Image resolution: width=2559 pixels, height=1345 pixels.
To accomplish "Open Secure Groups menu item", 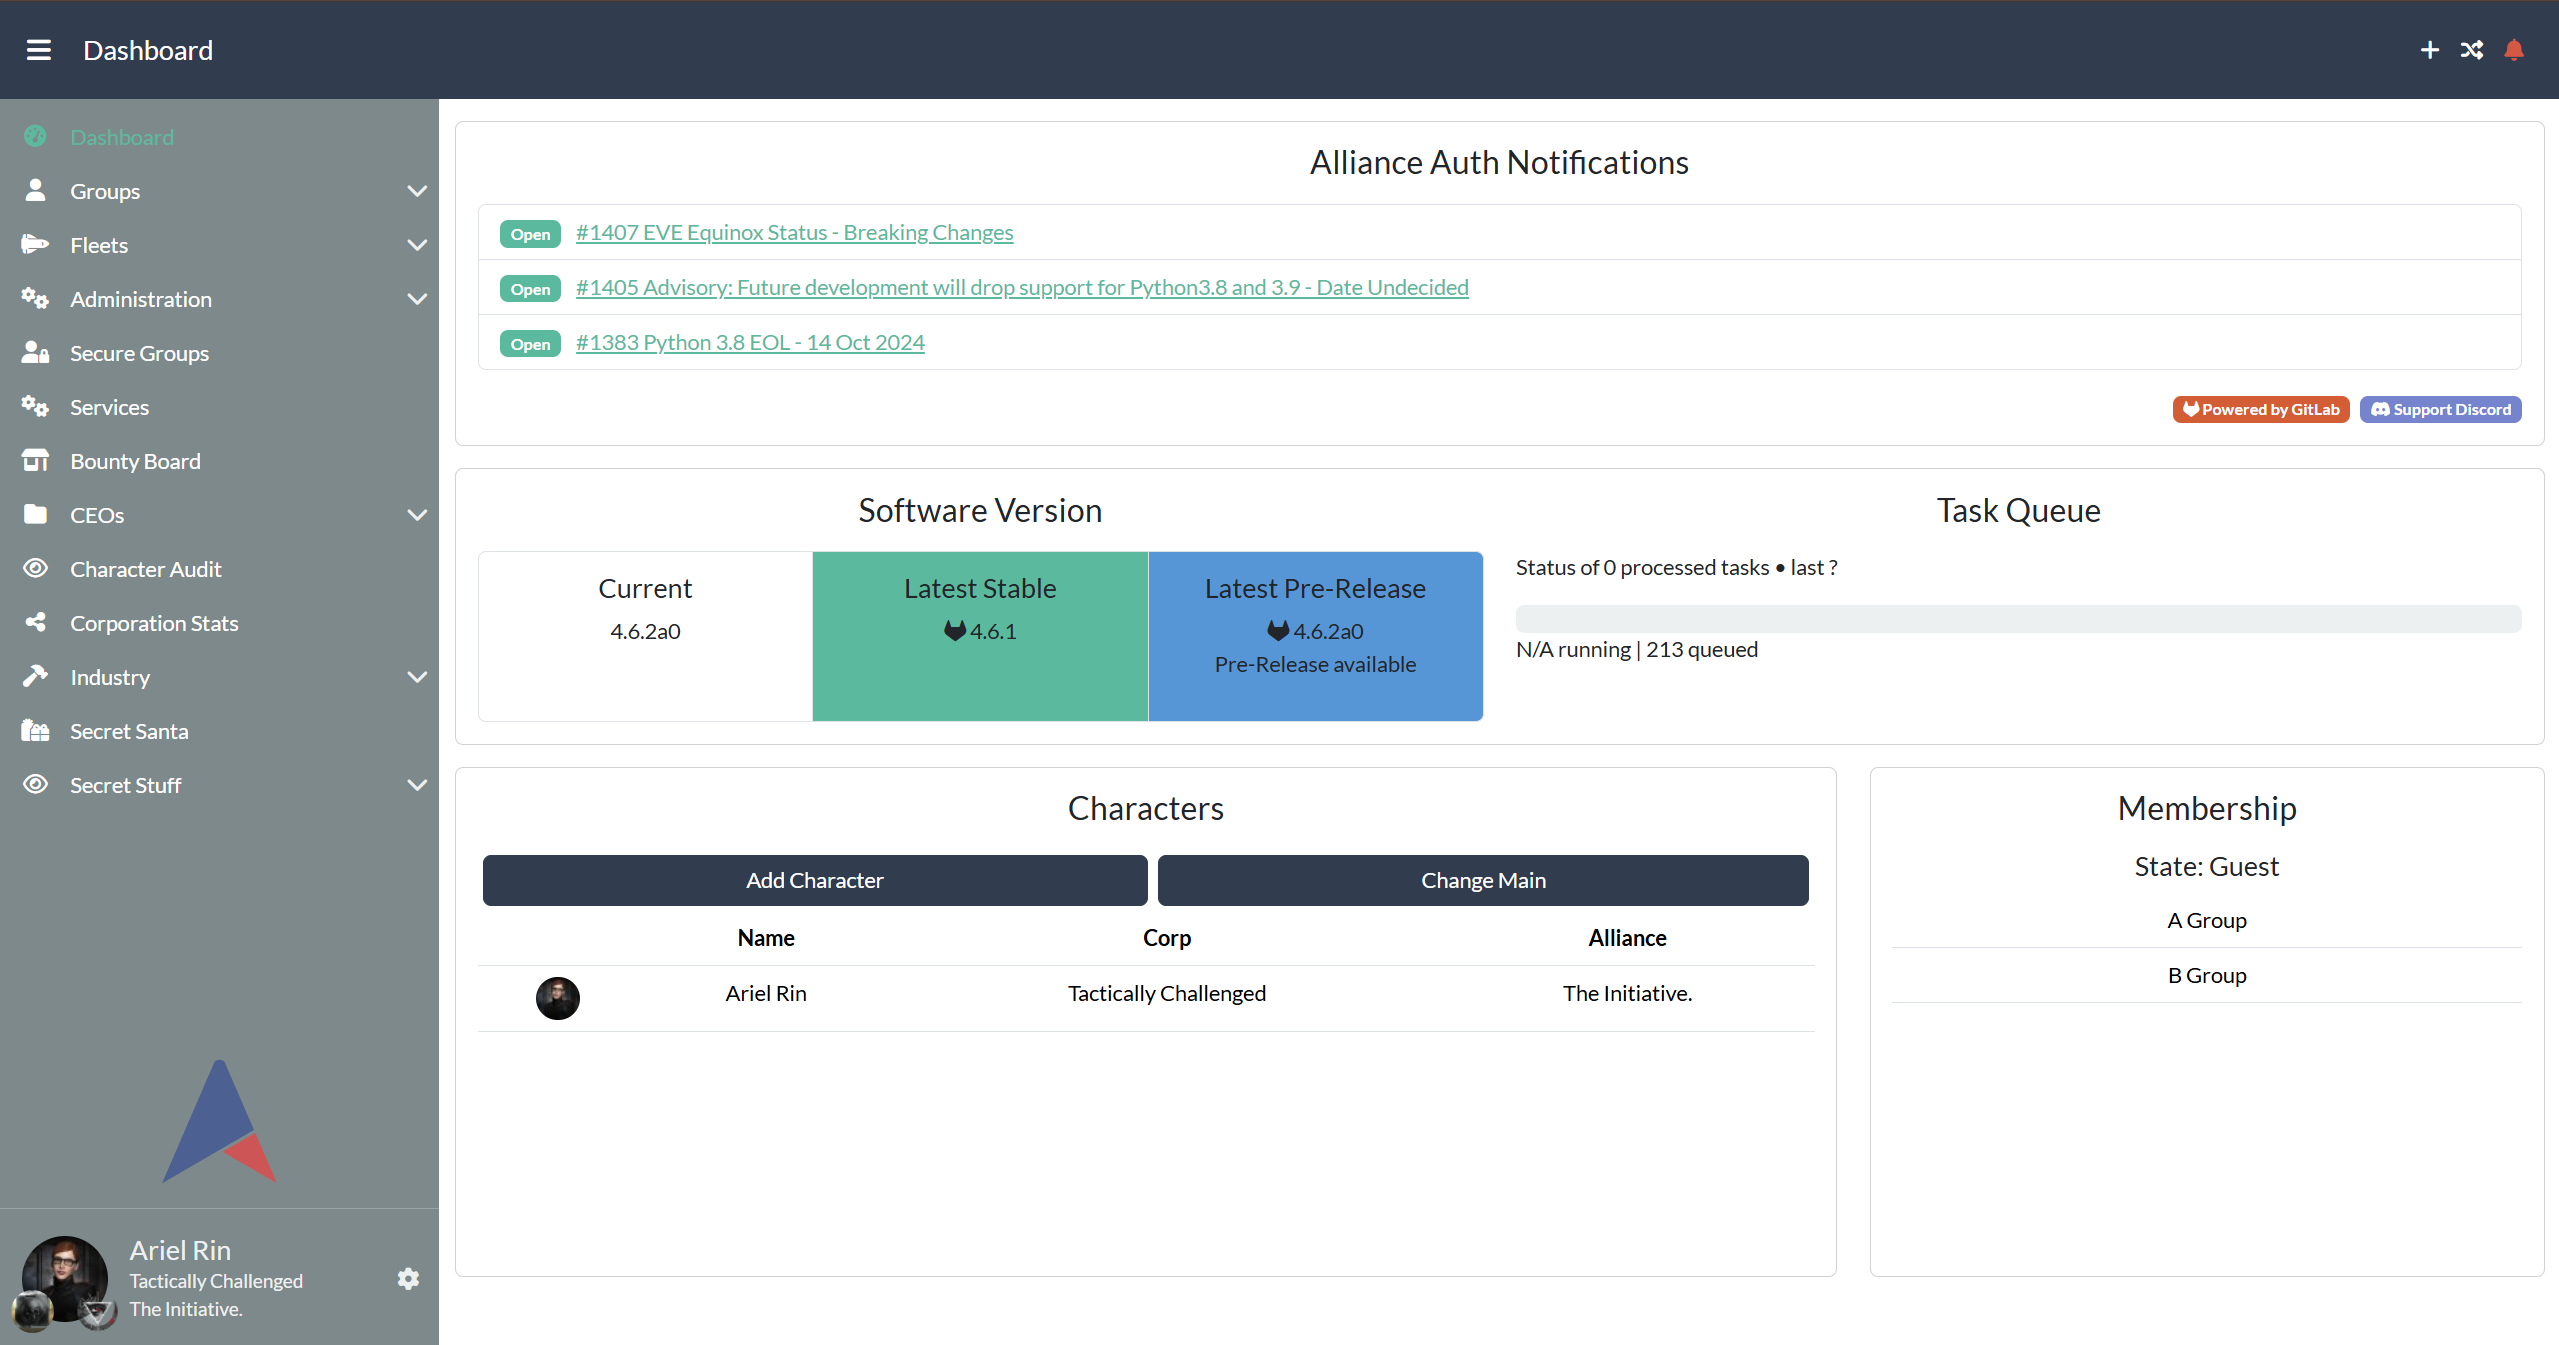I will click(139, 353).
